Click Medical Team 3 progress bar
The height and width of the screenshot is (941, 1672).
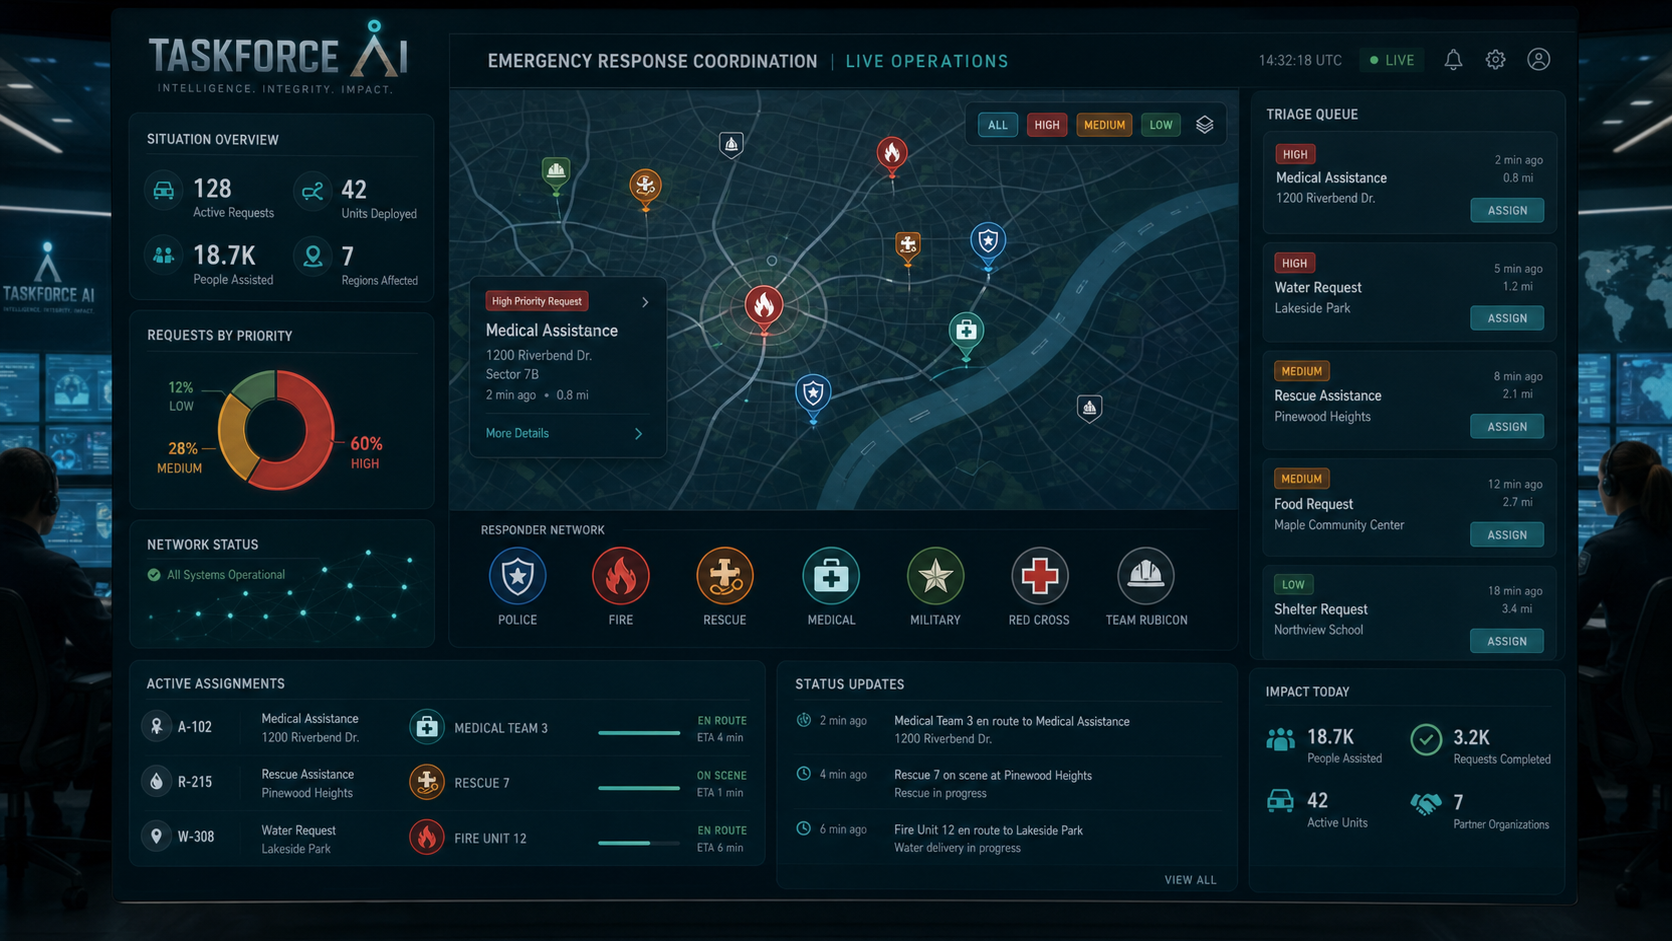(639, 733)
